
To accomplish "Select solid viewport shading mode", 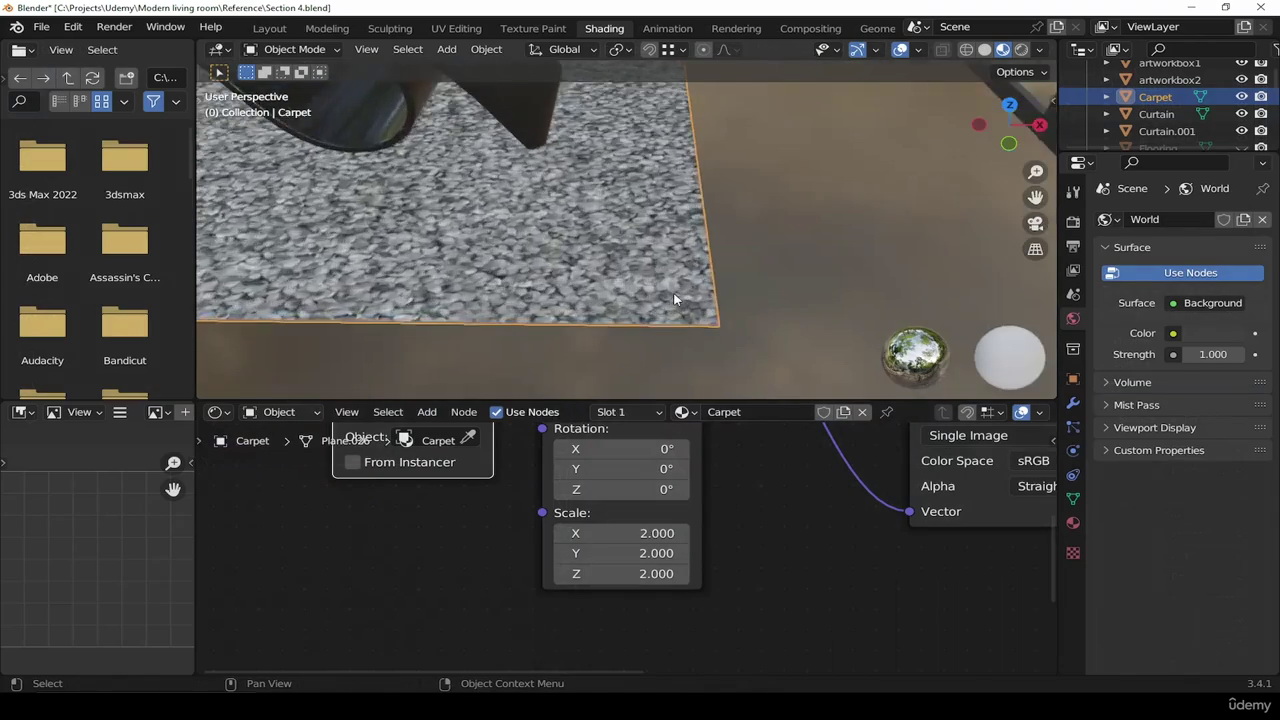I will pos(985,49).
